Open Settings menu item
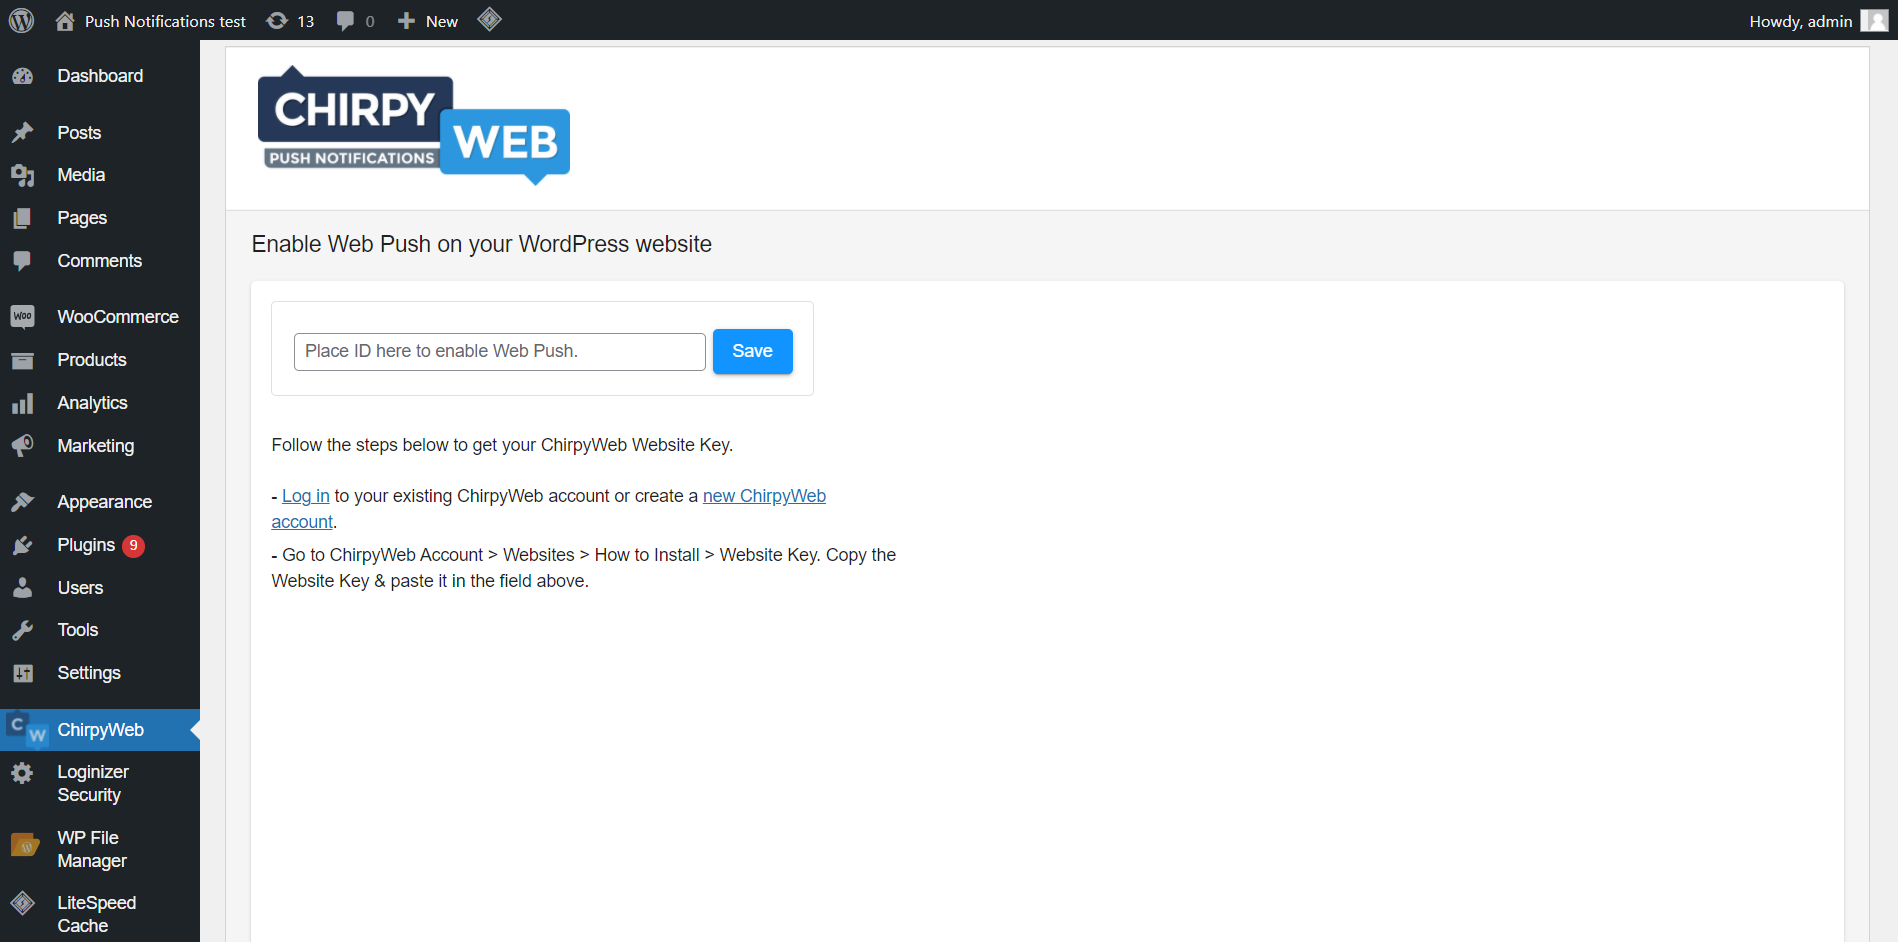The width and height of the screenshot is (1898, 942). tap(89, 673)
